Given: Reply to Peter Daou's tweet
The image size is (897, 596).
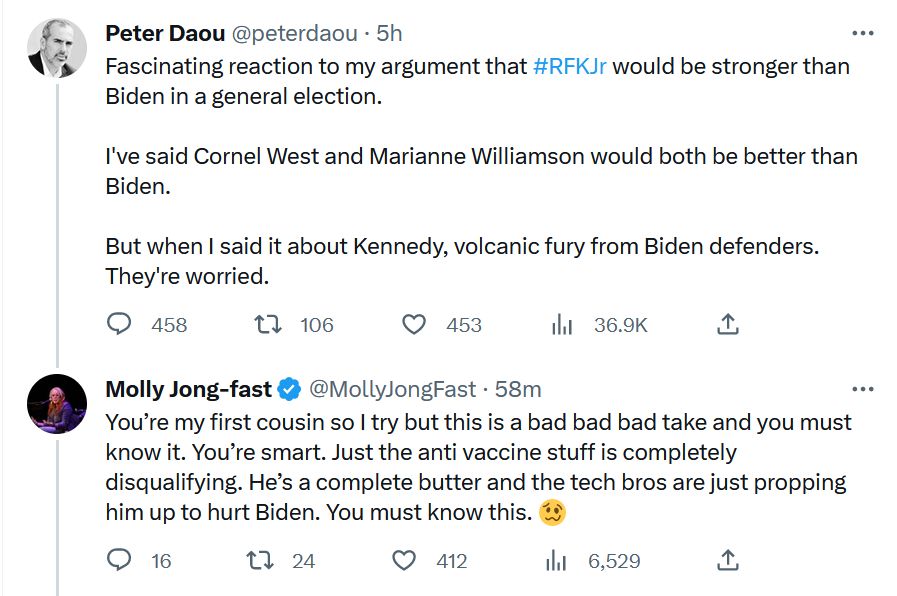Looking at the screenshot, I should pyautogui.click(x=120, y=324).
